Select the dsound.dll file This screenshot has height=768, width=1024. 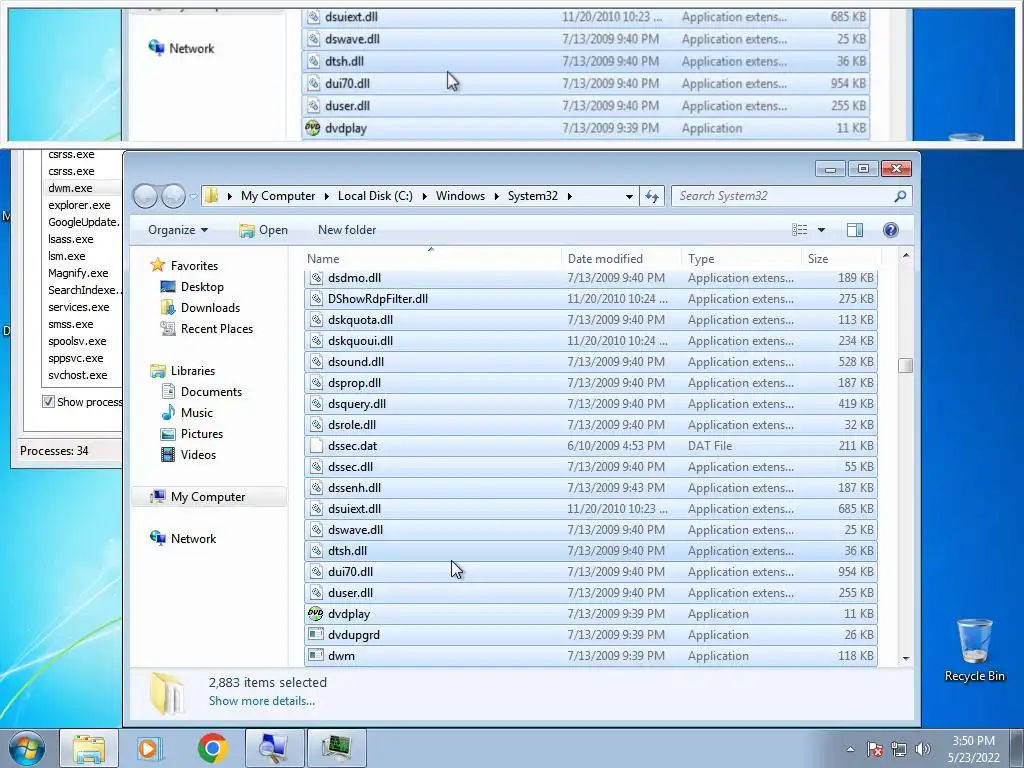point(591,362)
